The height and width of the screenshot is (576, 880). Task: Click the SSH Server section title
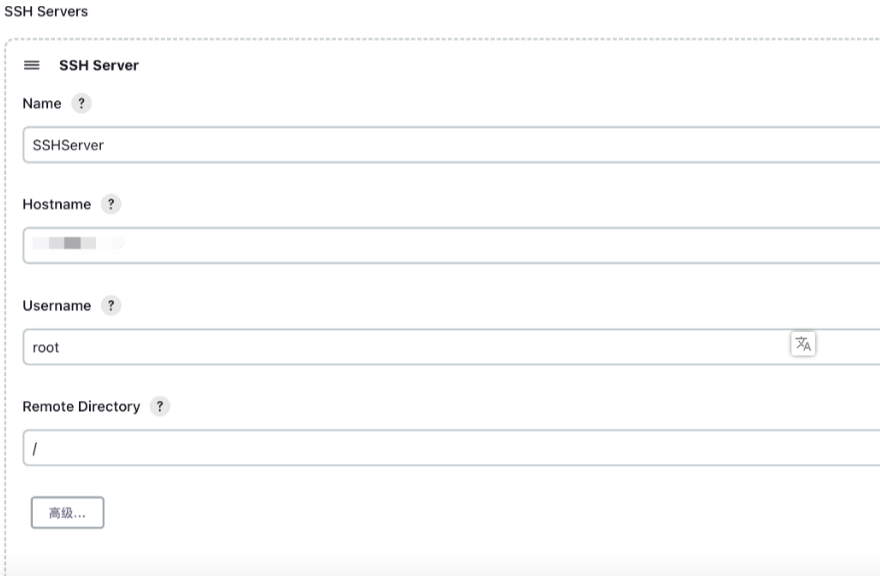pyautogui.click(x=99, y=65)
